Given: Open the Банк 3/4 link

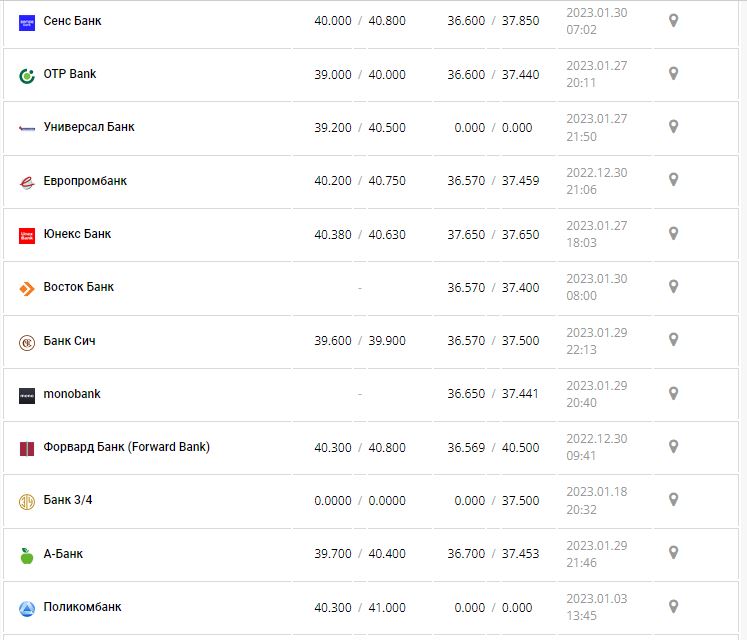Looking at the screenshot, I should 68,500.
